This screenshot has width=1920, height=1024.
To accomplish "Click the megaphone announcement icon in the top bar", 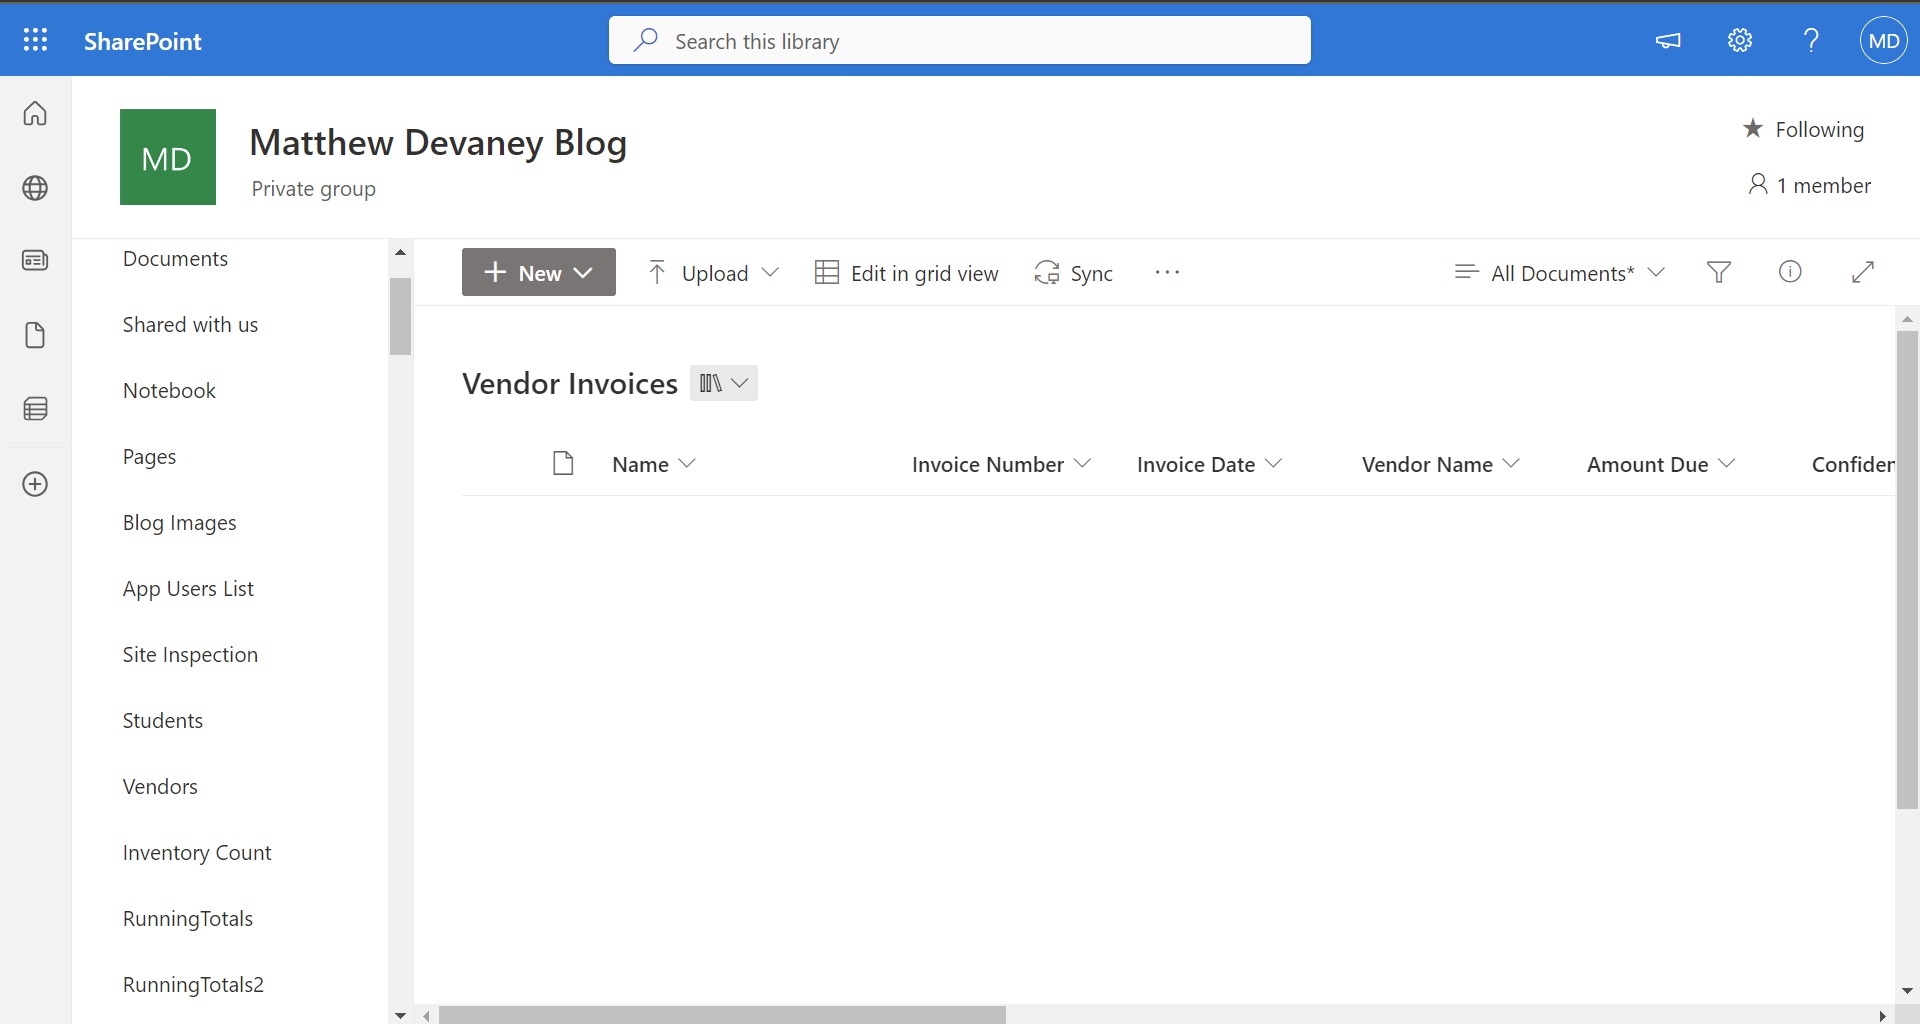I will click(1667, 40).
